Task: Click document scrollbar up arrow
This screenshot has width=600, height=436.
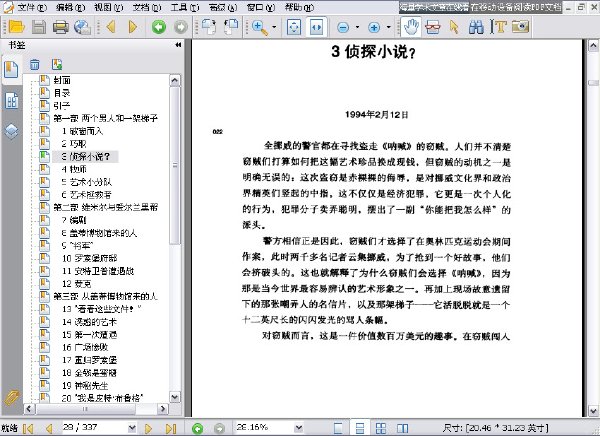Action: (x=593, y=46)
